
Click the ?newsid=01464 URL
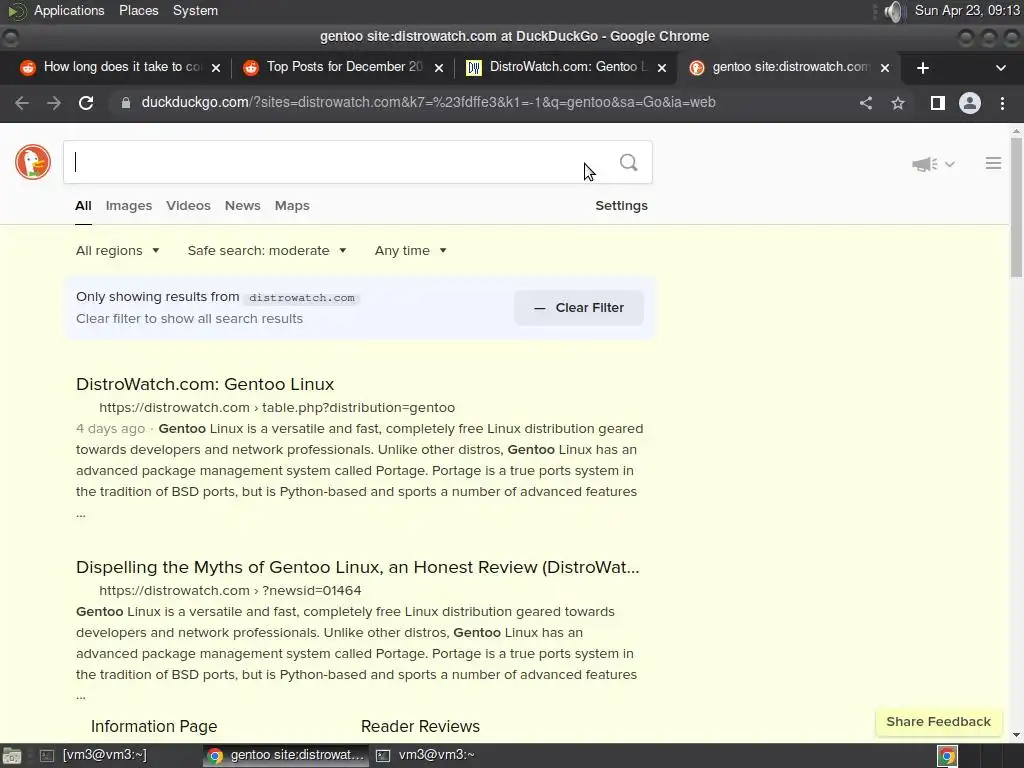[x=230, y=590]
